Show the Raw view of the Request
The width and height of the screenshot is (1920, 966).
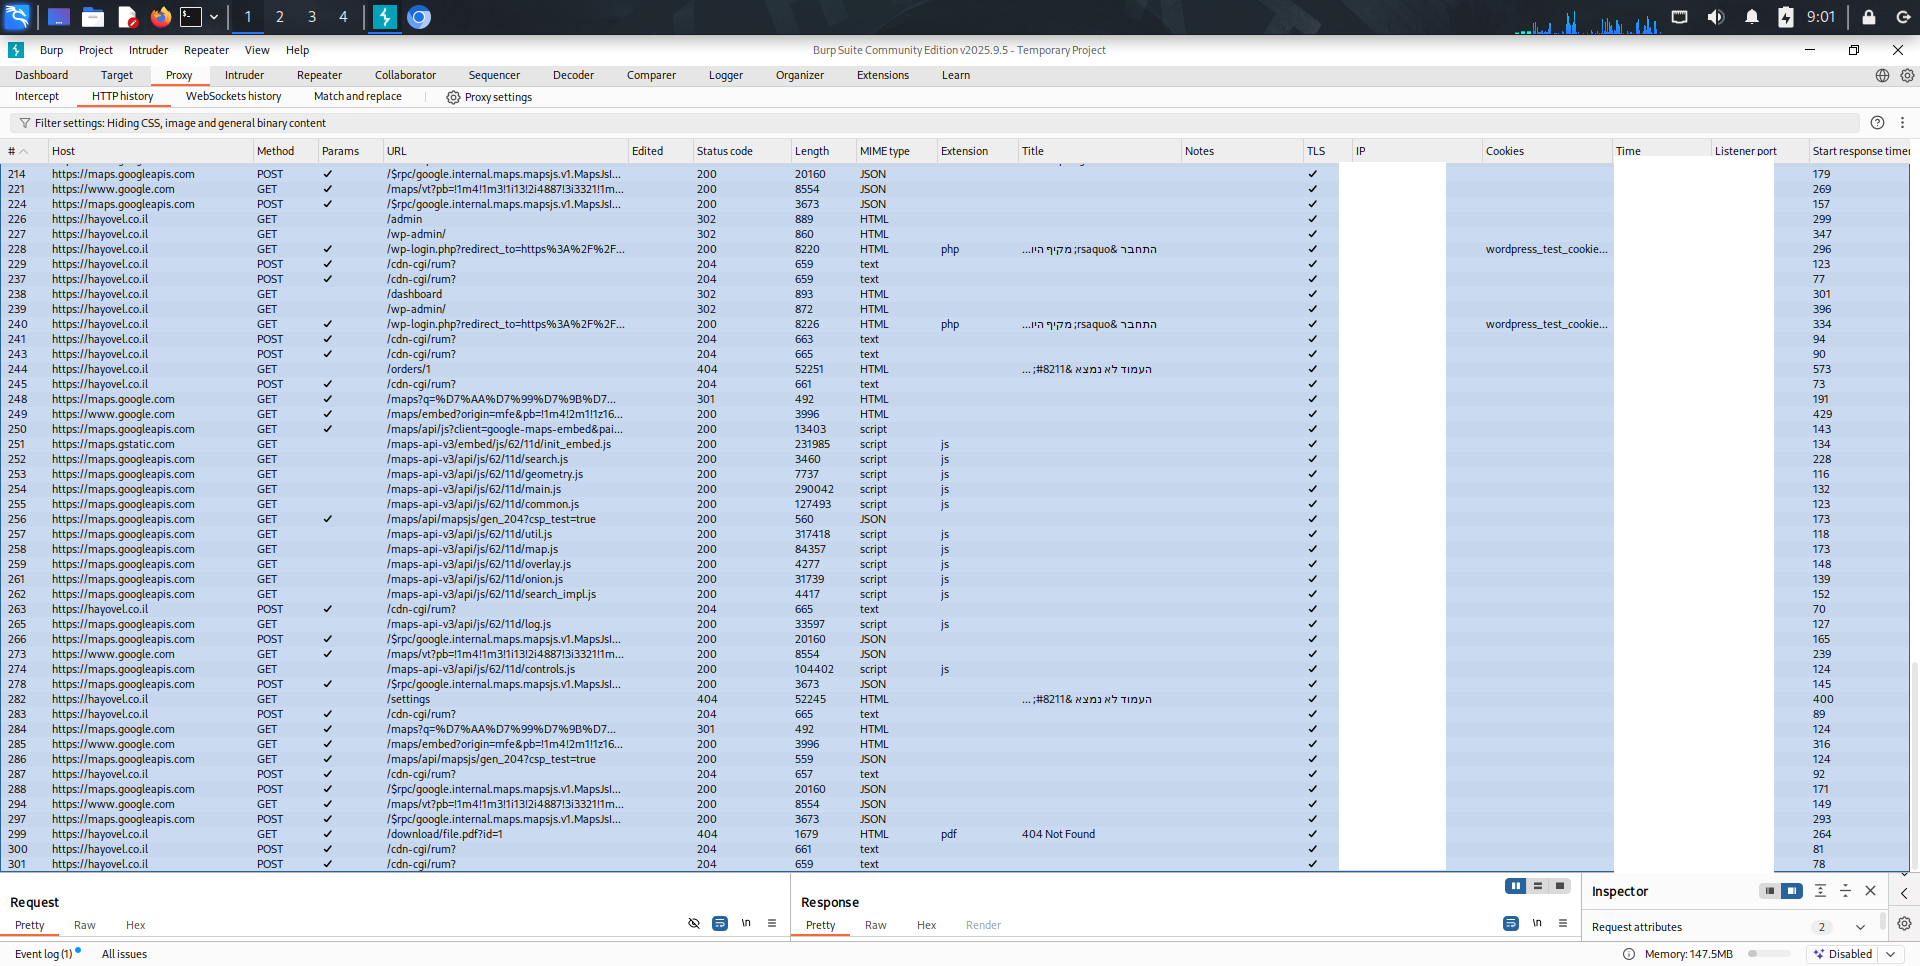85,925
